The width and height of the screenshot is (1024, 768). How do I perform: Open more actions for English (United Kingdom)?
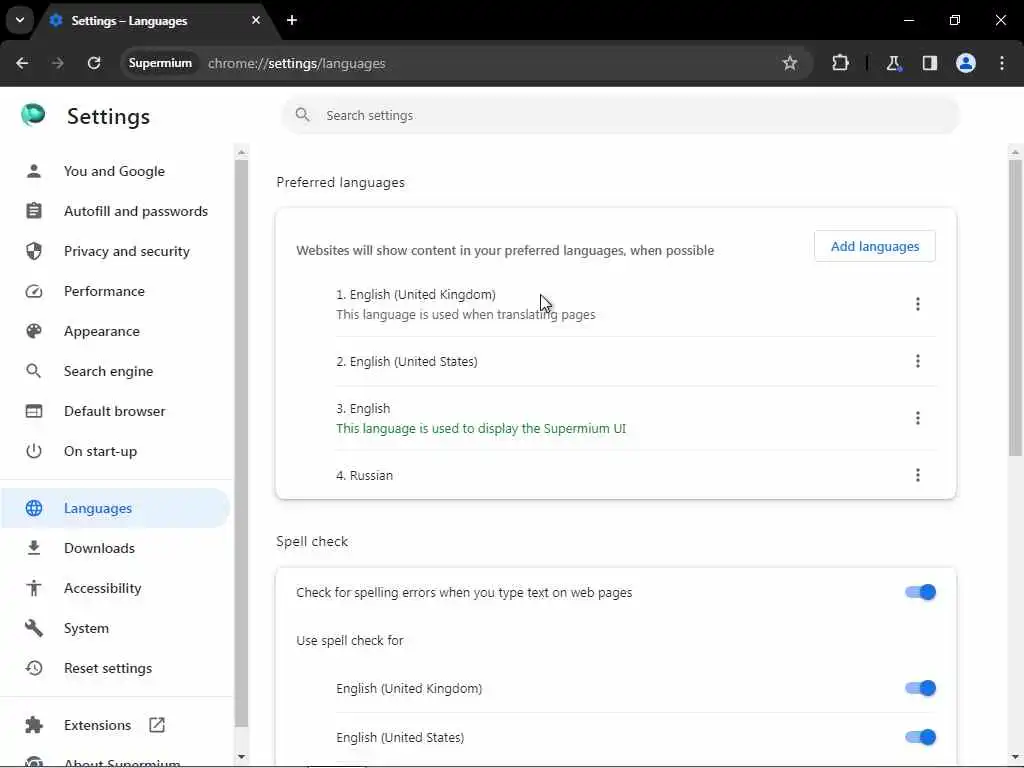[918, 304]
